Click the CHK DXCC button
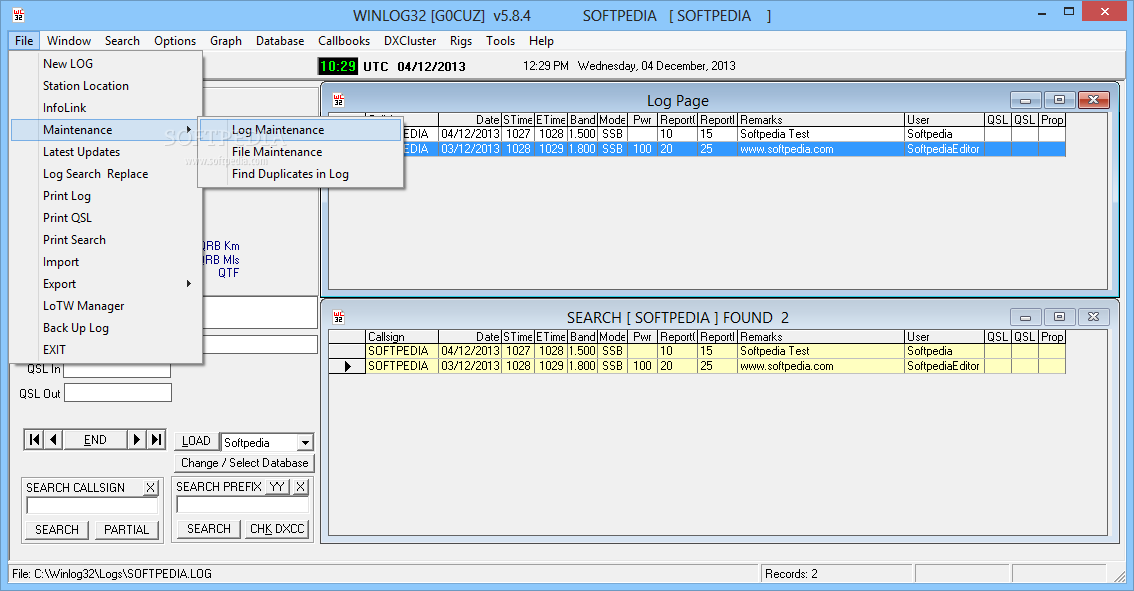Viewport: 1134px width, 591px height. click(x=277, y=529)
